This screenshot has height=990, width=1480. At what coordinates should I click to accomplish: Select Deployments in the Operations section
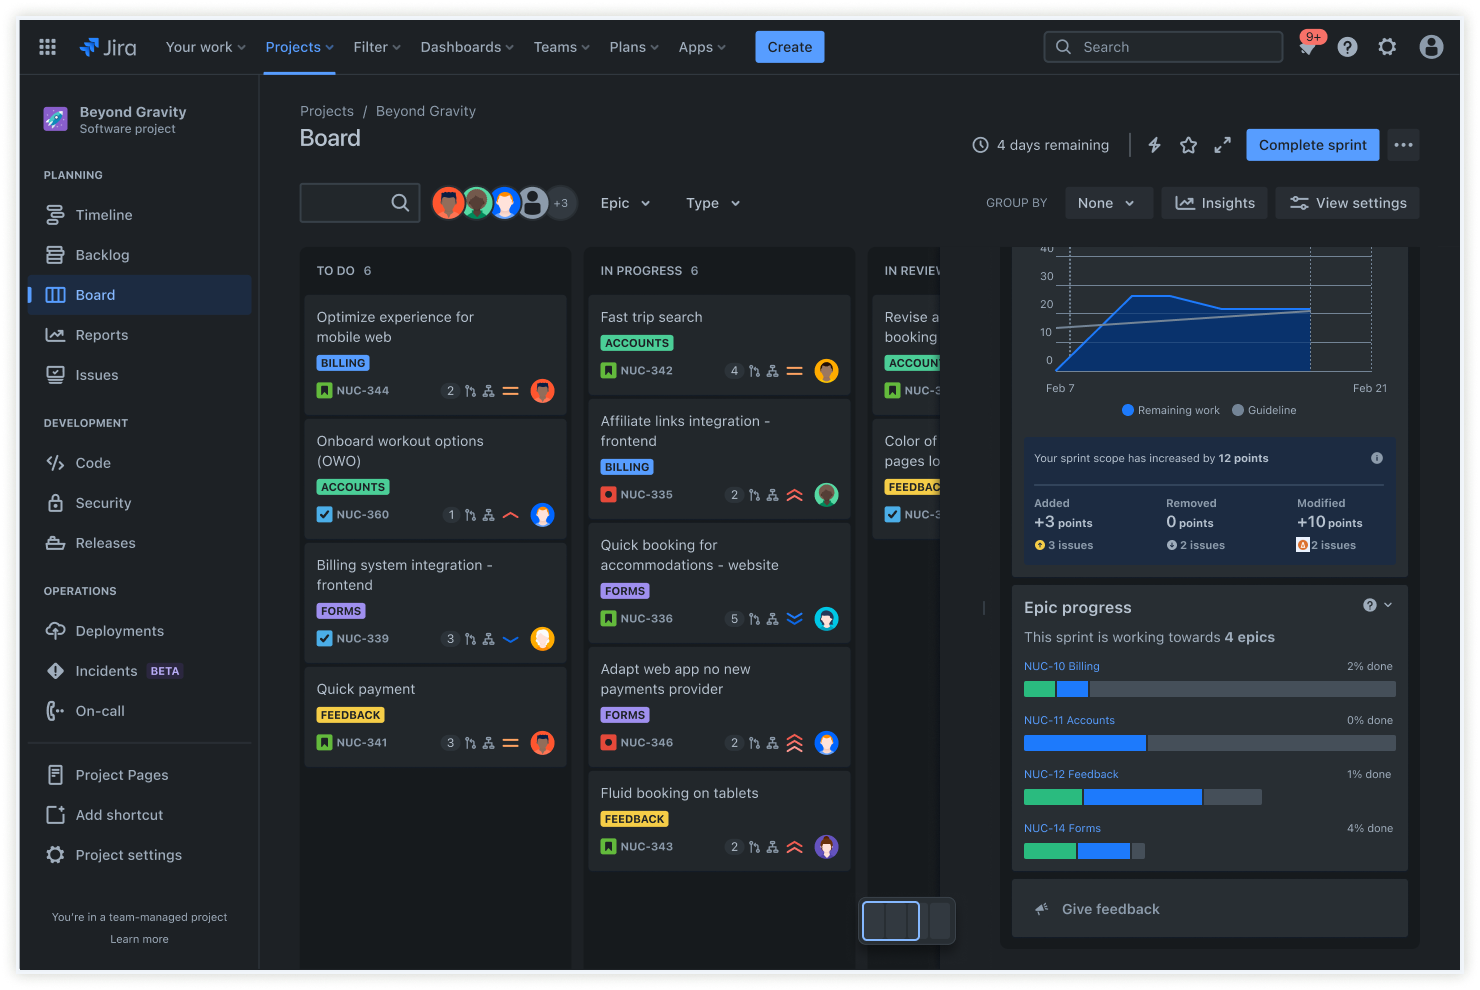pyautogui.click(x=118, y=630)
